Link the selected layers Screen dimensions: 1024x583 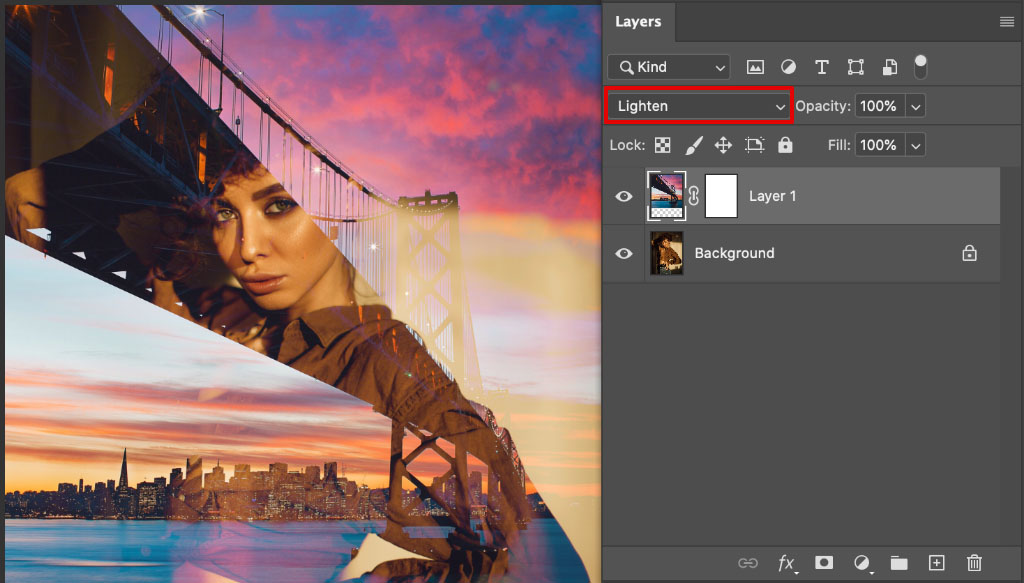[x=748, y=562]
